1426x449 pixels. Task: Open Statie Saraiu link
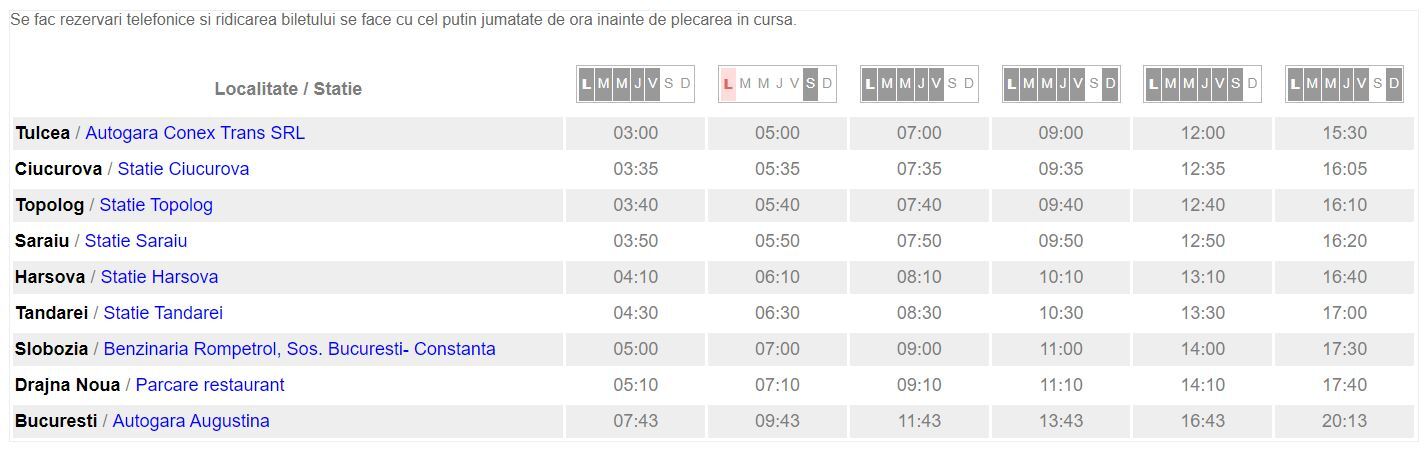coord(136,241)
